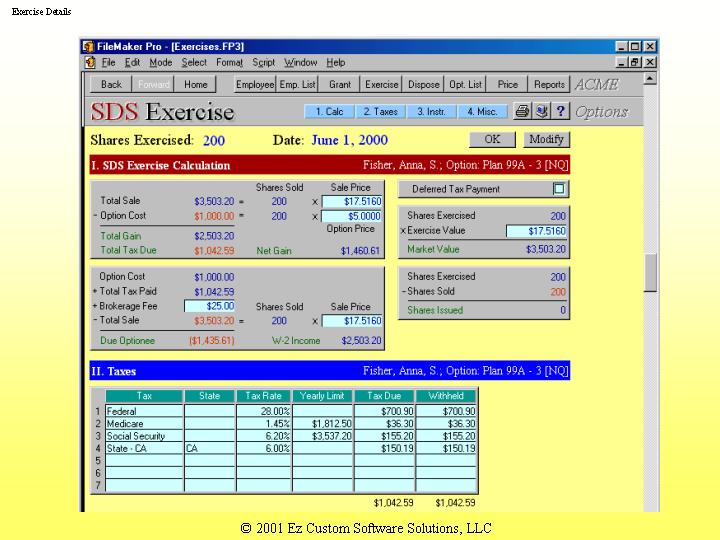Click the Forward button

click(153, 84)
